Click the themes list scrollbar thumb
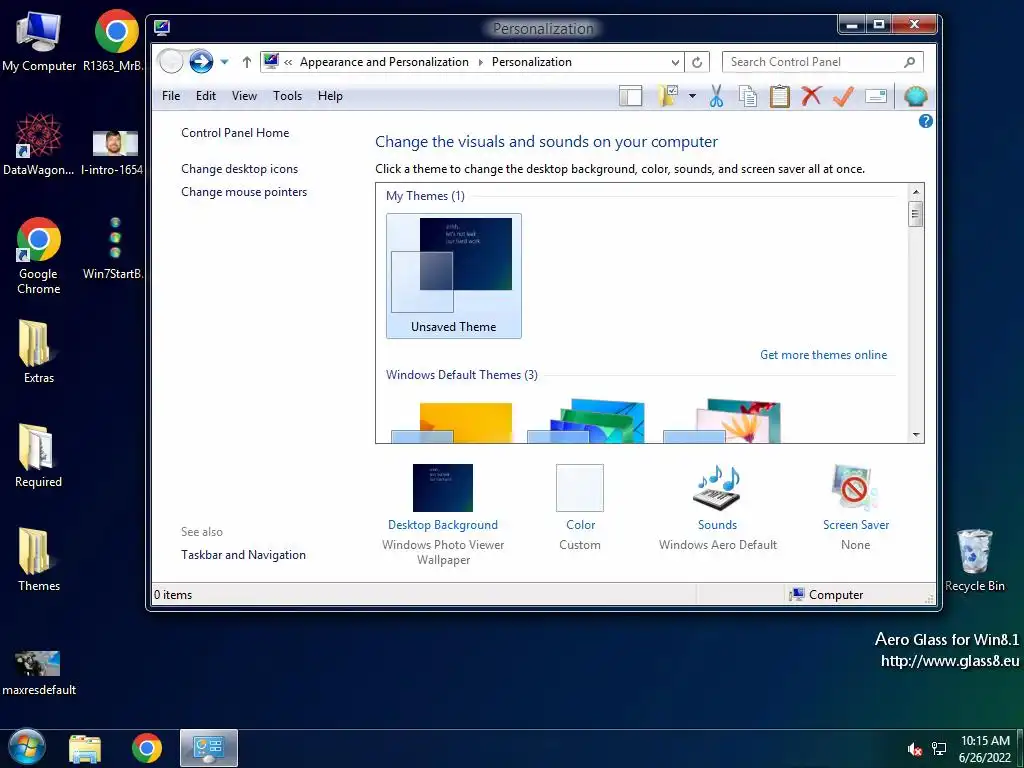 tap(916, 214)
